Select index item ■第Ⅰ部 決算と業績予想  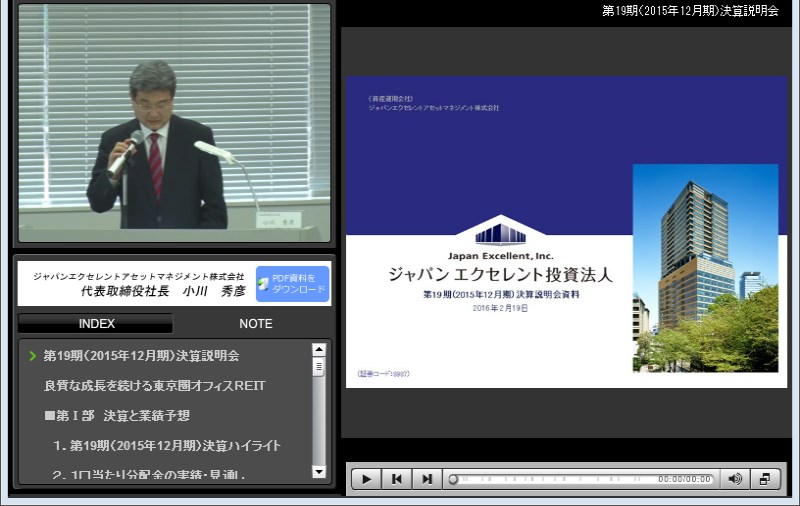point(117,415)
